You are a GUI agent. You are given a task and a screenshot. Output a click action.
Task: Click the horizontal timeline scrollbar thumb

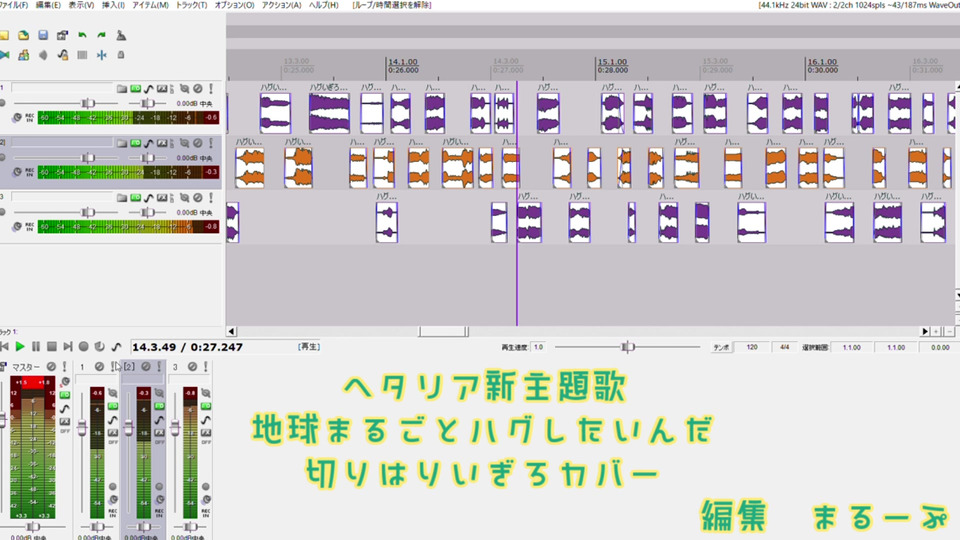pos(444,331)
